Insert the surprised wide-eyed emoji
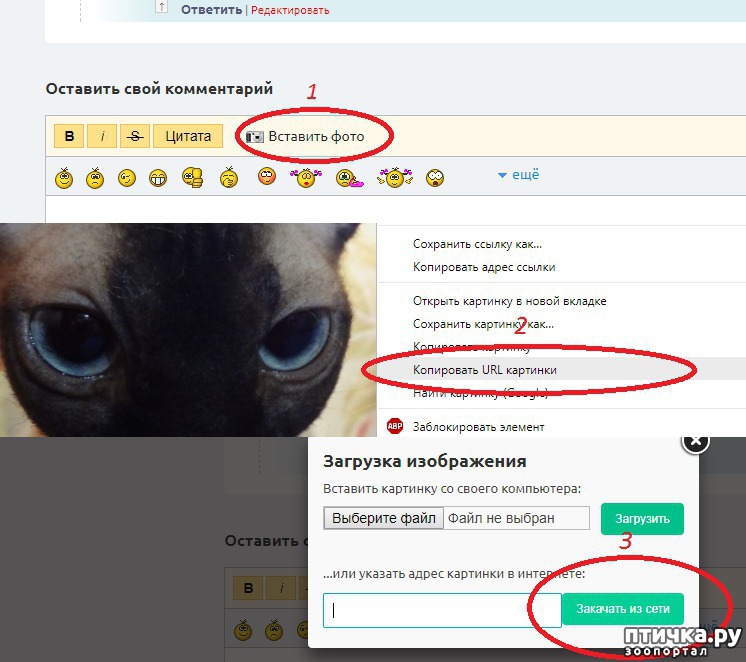The width and height of the screenshot is (746, 662). (x=435, y=178)
